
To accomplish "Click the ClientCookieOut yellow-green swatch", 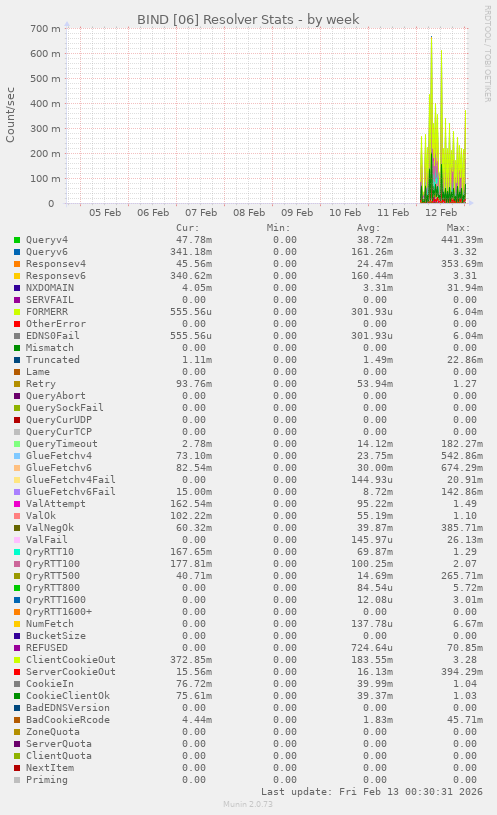I will tap(17, 660).
